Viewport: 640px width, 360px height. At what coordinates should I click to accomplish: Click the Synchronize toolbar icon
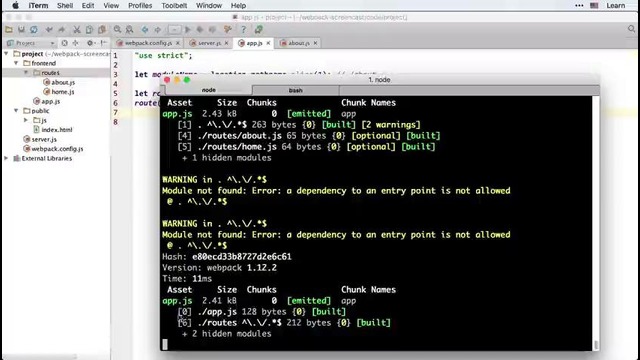coord(34,29)
